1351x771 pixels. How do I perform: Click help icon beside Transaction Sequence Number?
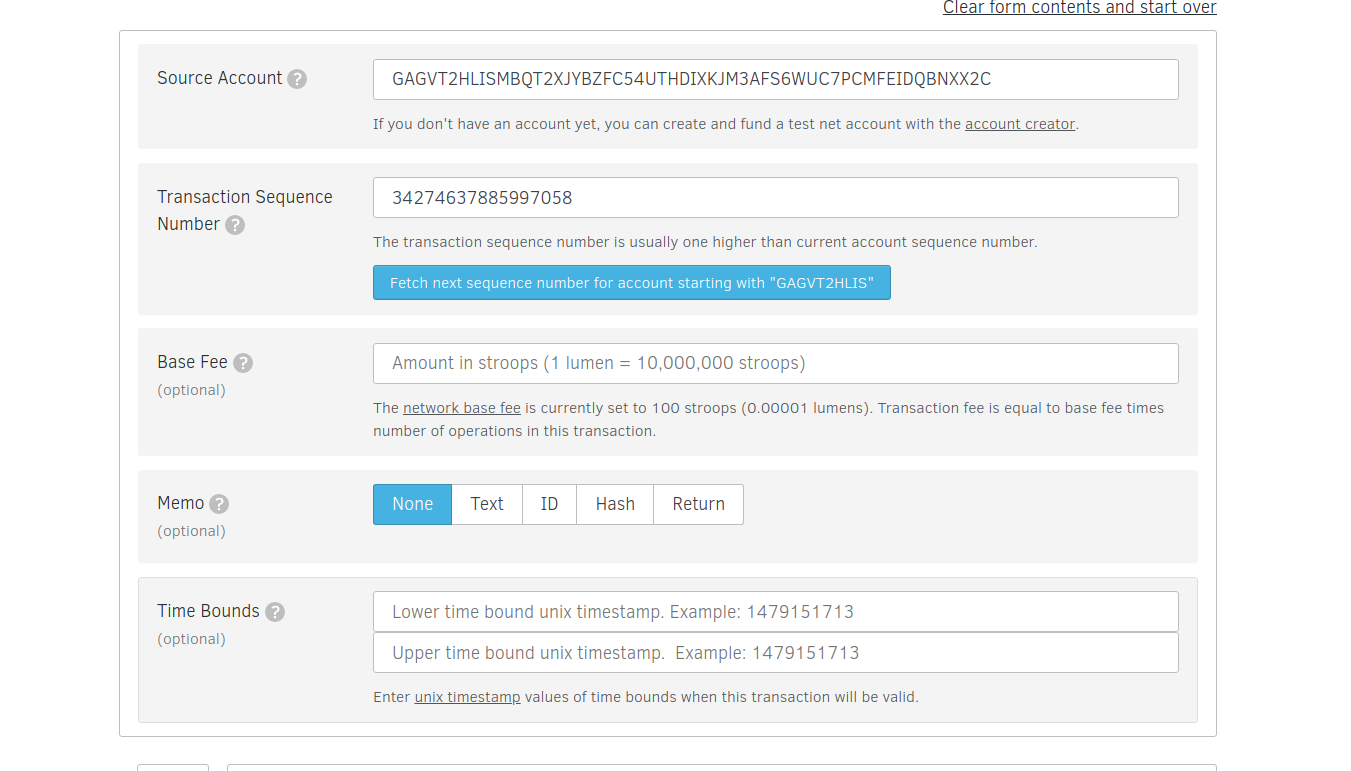235,225
